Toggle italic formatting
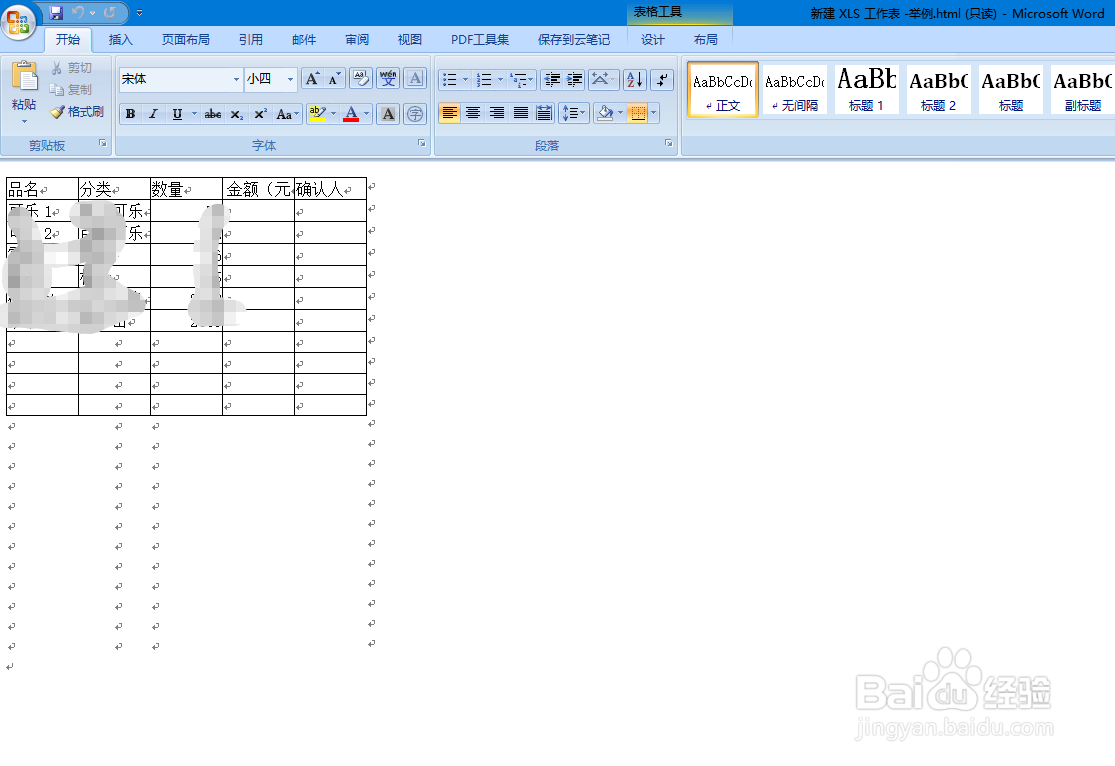The width and height of the screenshot is (1115, 766). coord(153,114)
